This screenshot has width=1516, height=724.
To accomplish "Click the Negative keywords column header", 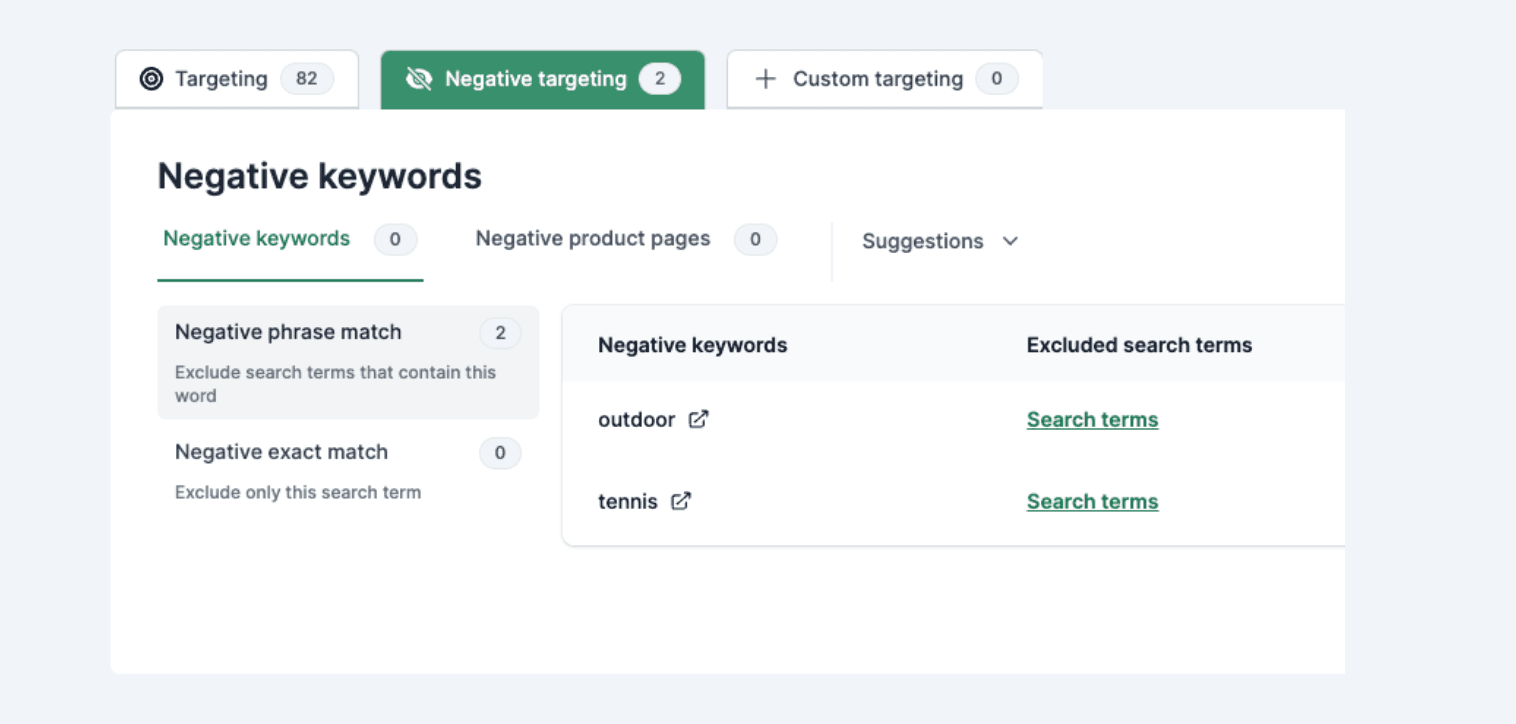I will click(693, 345).
